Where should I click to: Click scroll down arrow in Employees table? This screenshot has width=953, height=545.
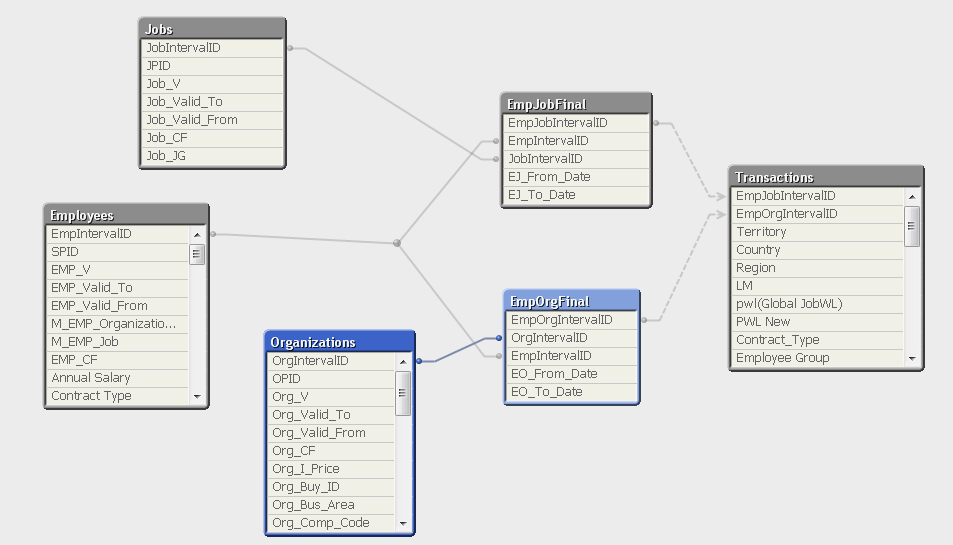(197, 396)
